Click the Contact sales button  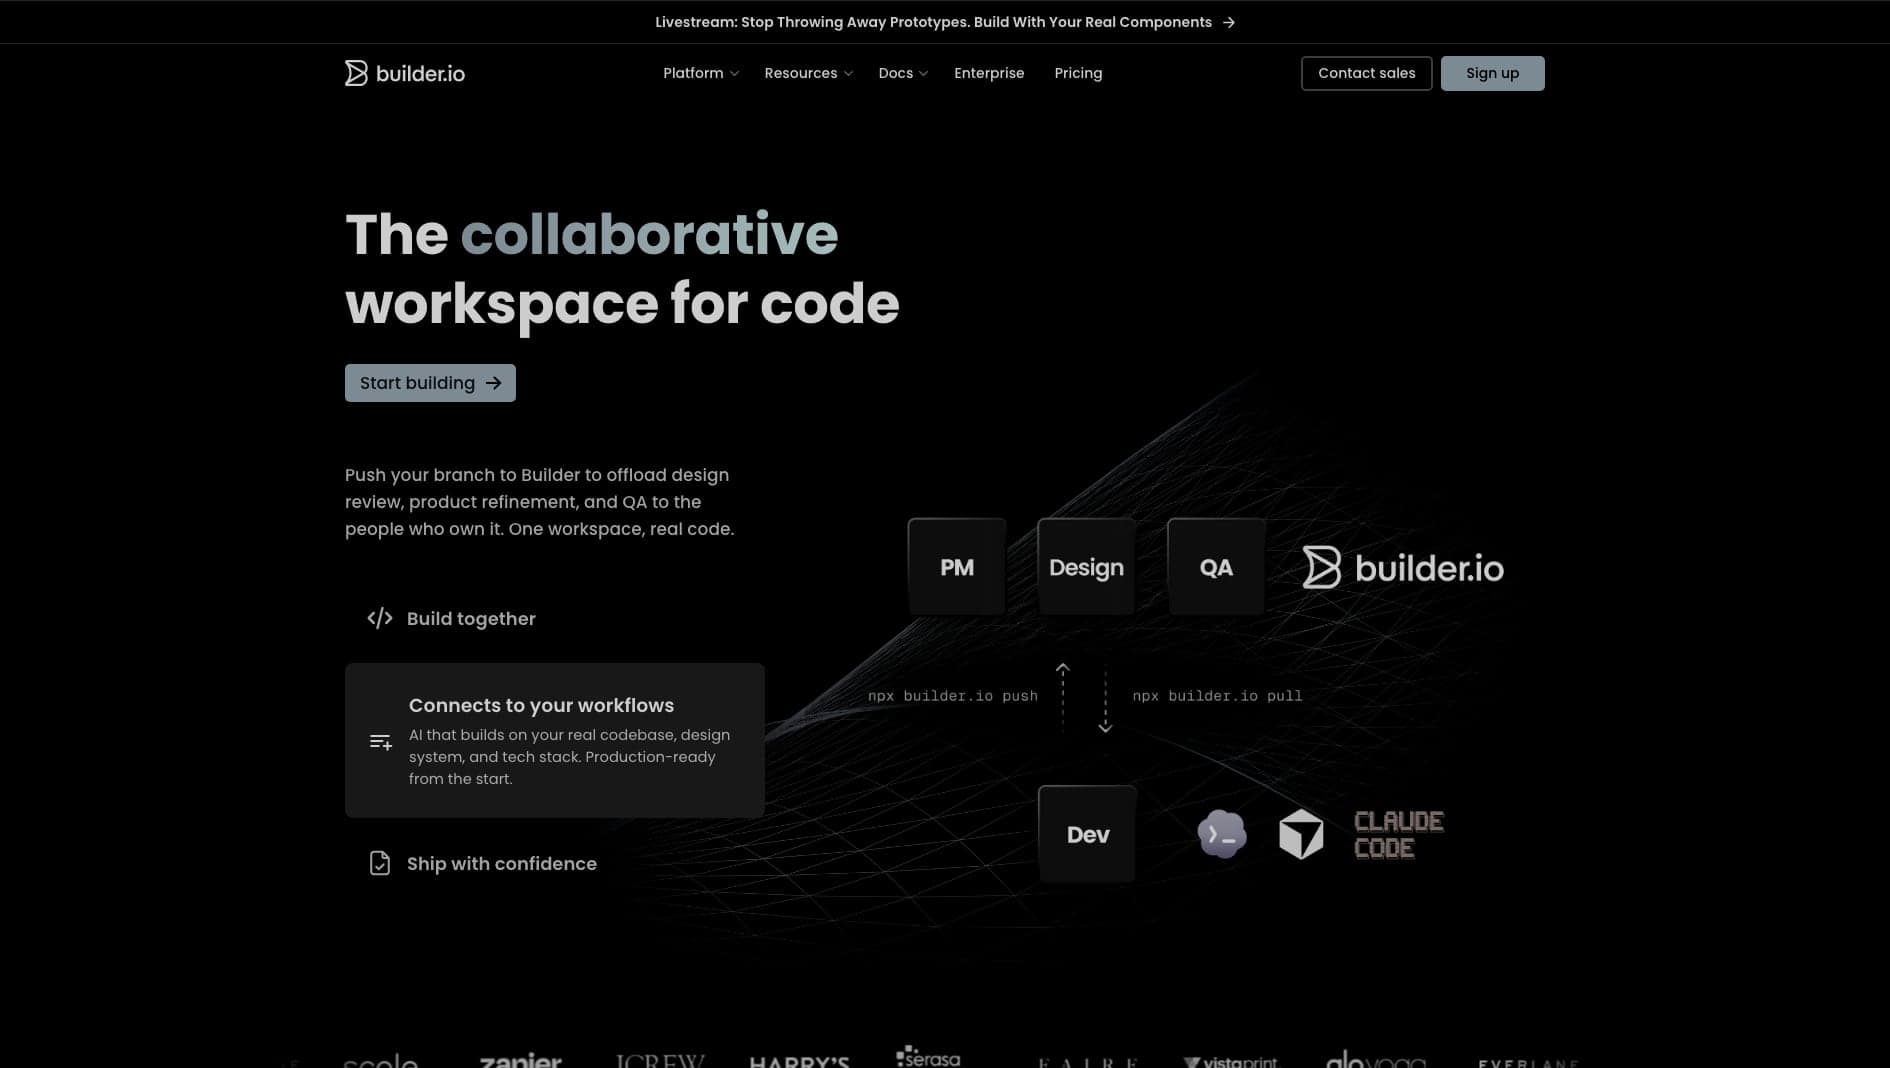1366,73
